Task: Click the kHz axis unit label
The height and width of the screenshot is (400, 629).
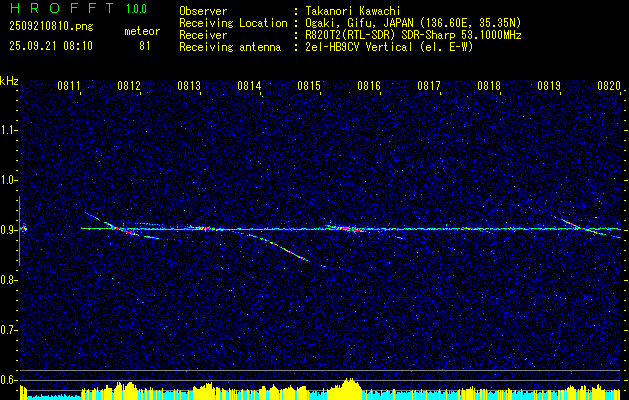Action: point(9,81)
